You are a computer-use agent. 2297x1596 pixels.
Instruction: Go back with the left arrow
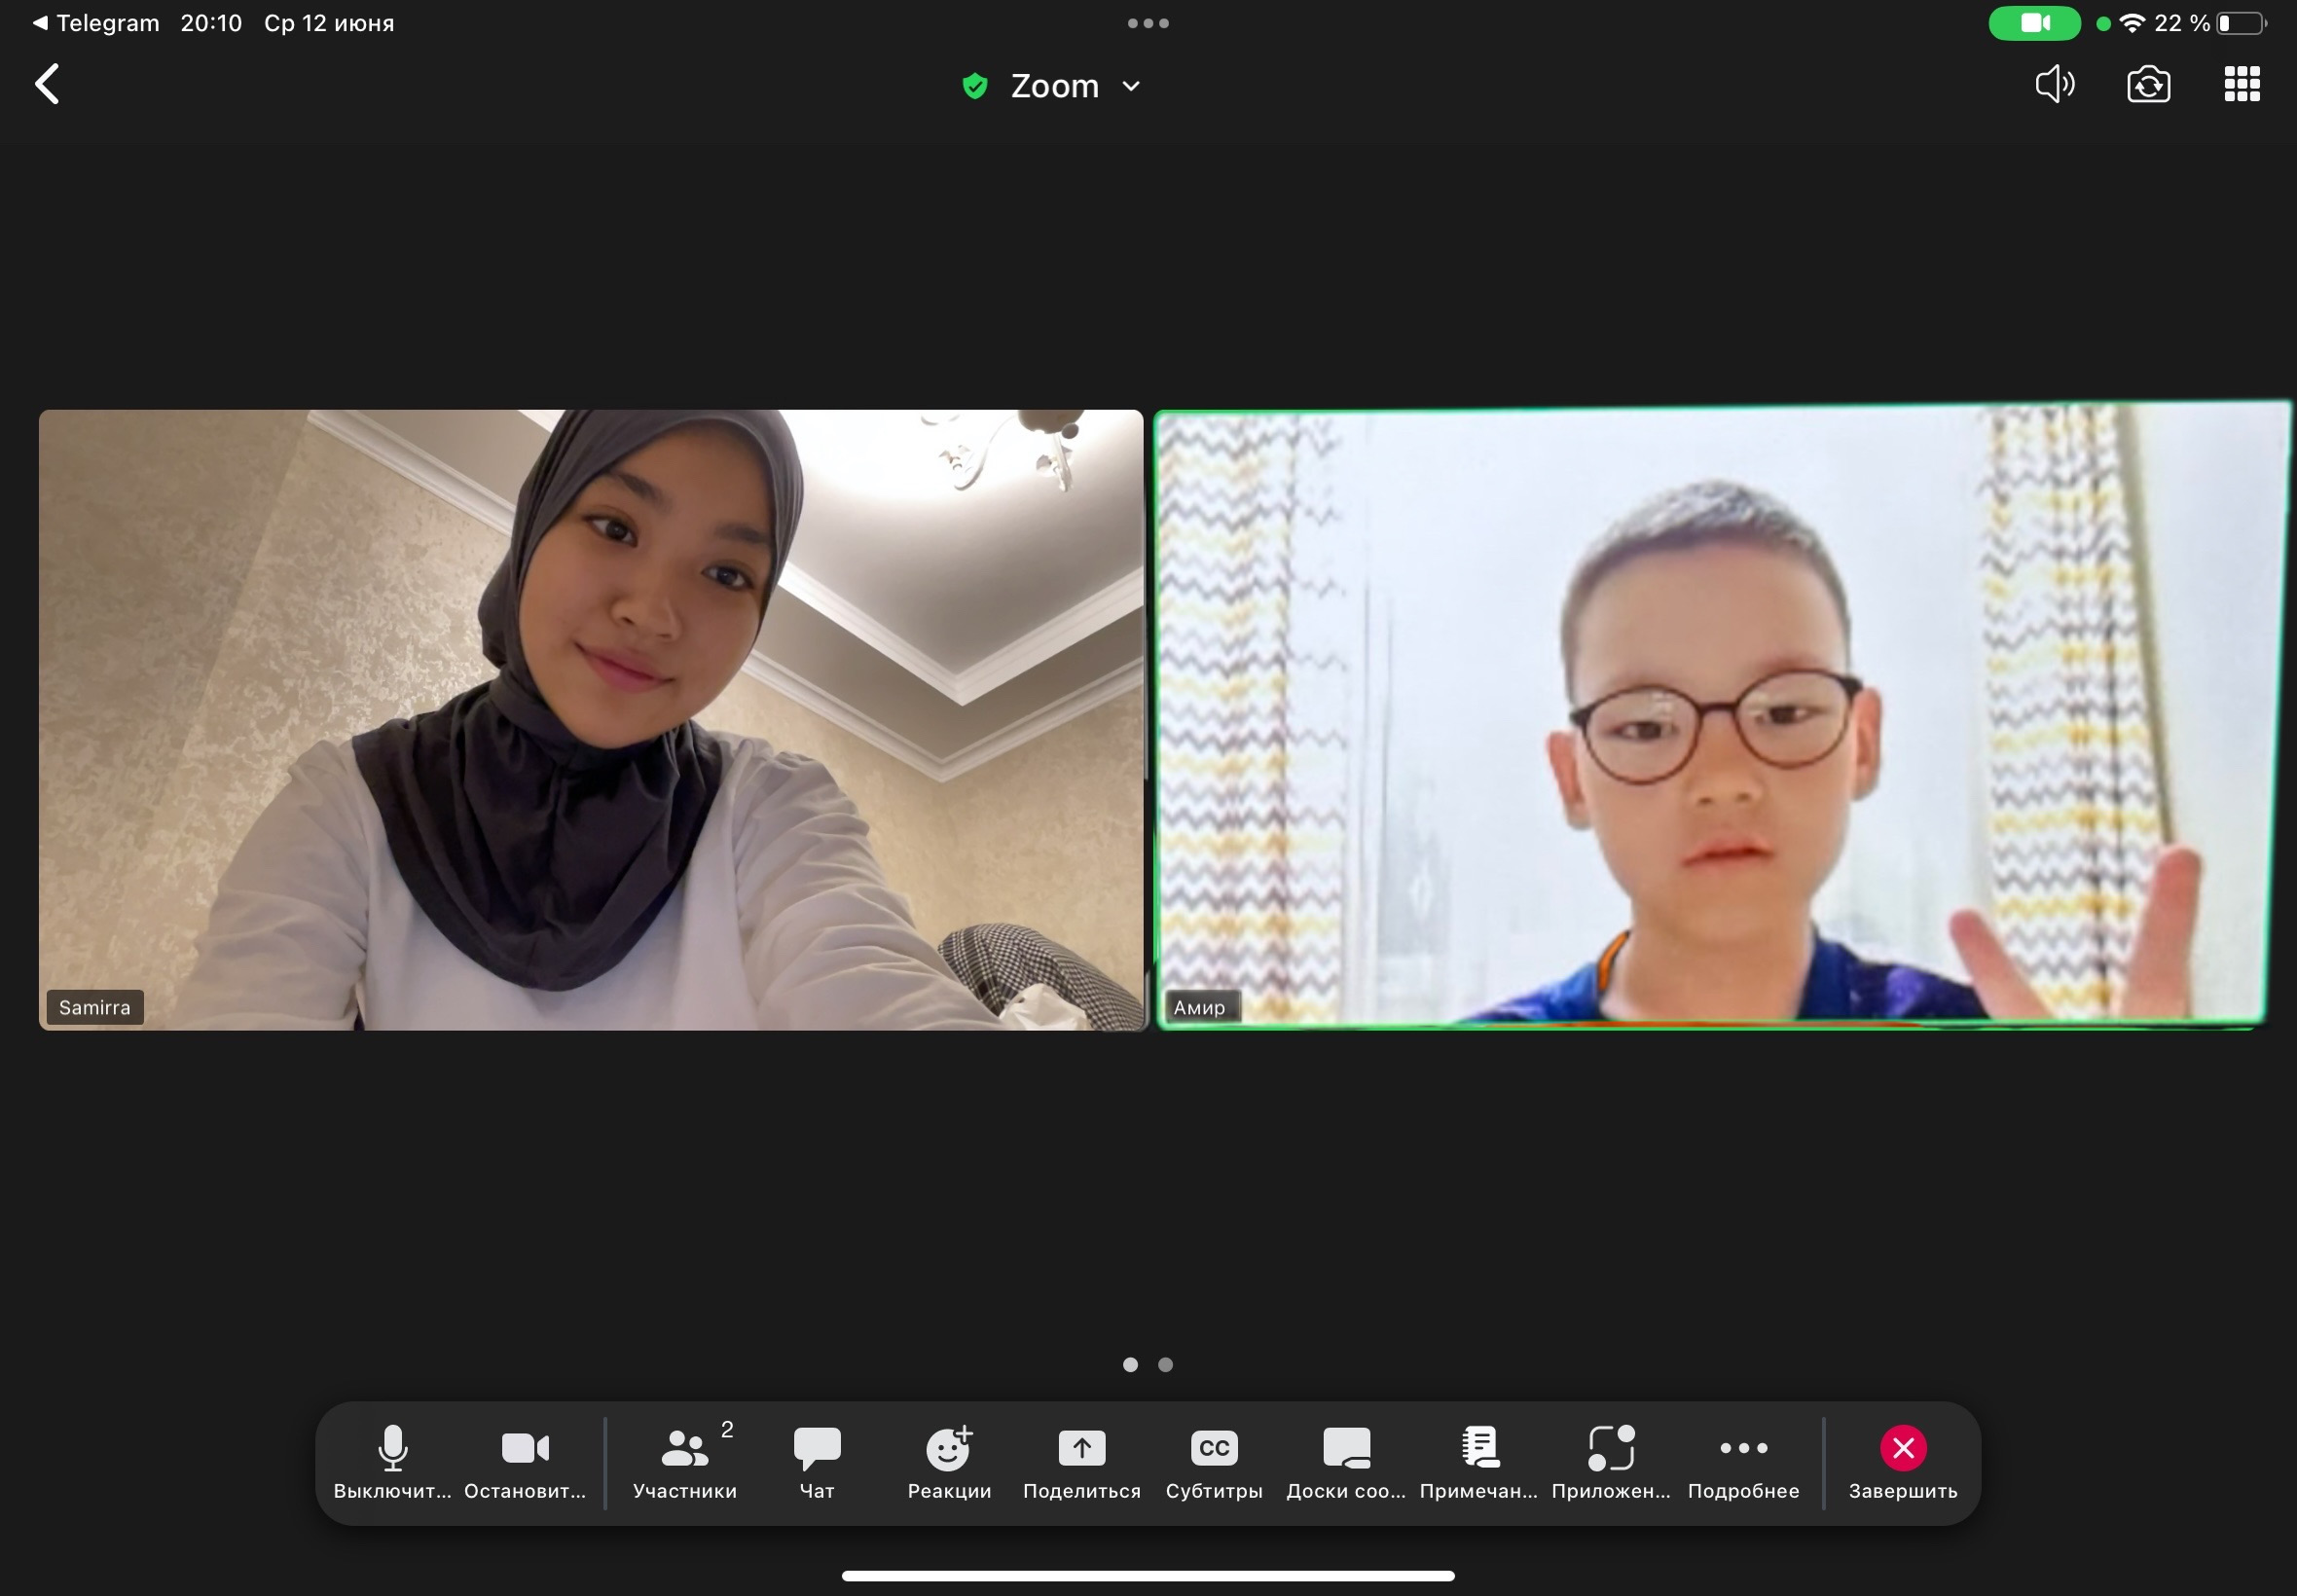(47, 84)
